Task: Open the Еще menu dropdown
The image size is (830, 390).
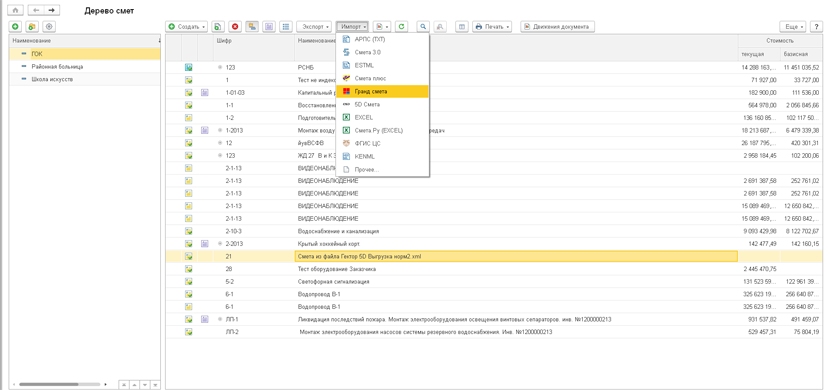Action: pos(793,26)
